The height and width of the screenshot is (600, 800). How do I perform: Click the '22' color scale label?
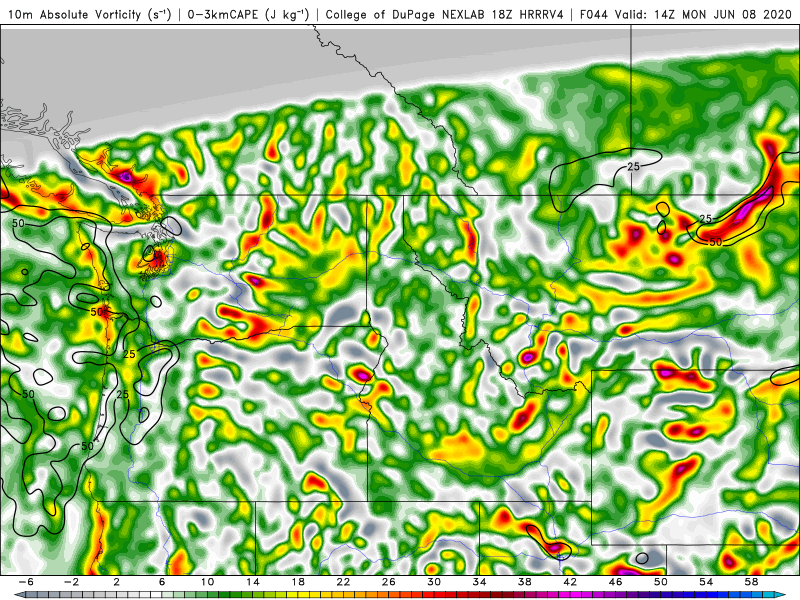(x=343, y=582)
